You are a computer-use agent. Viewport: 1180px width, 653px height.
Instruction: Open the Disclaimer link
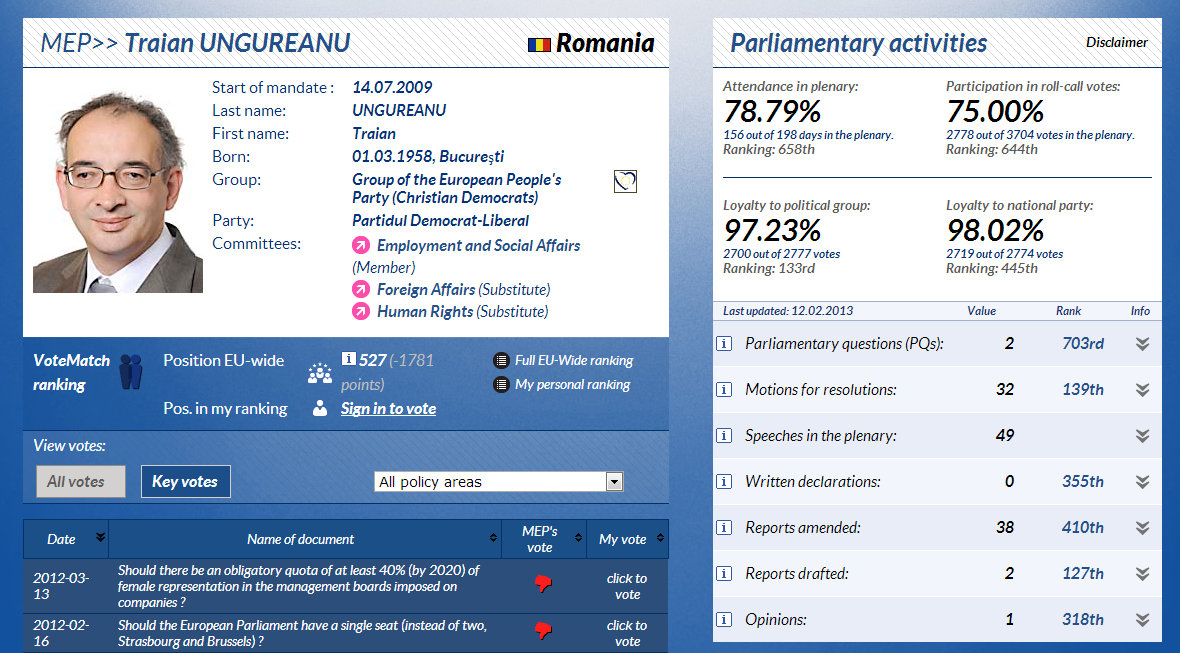click(1117, 43)
